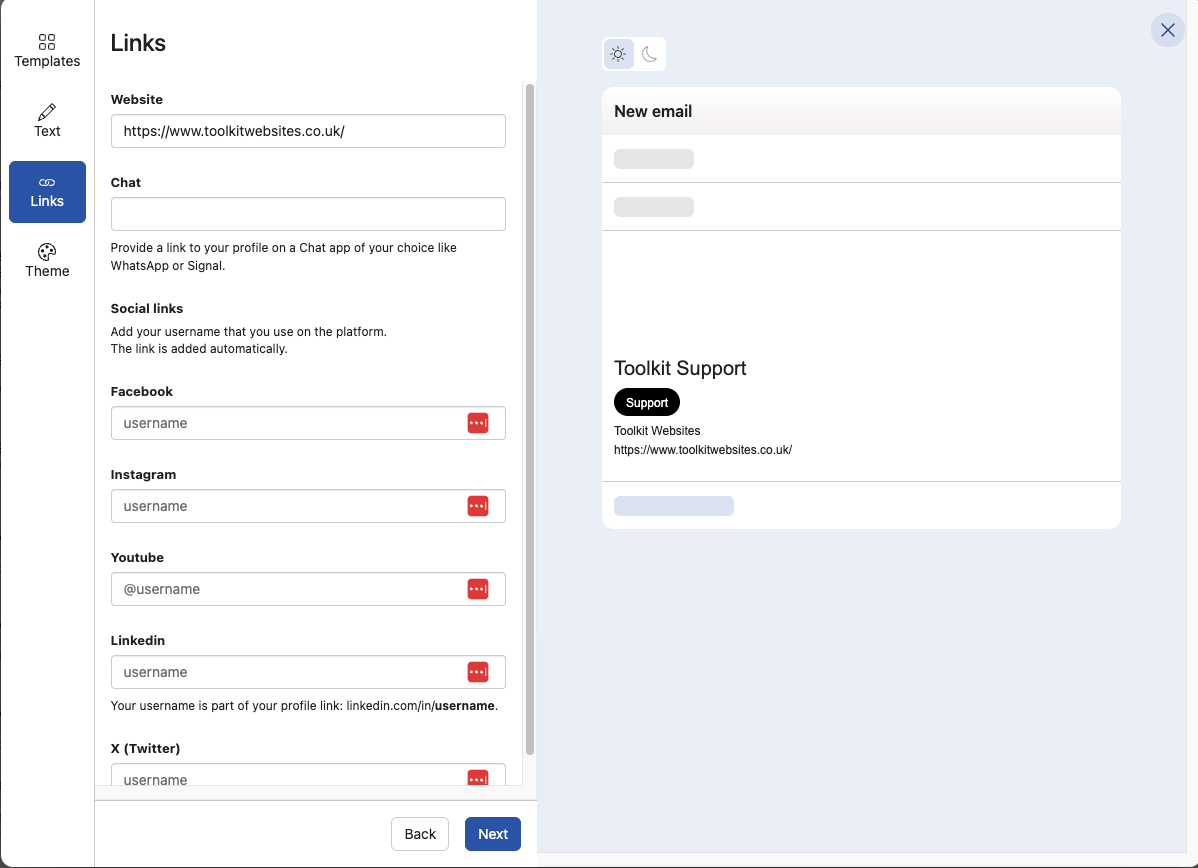Focus the Chat link input field
This screenshot has width=1198, height=868.
coord(308,214)
